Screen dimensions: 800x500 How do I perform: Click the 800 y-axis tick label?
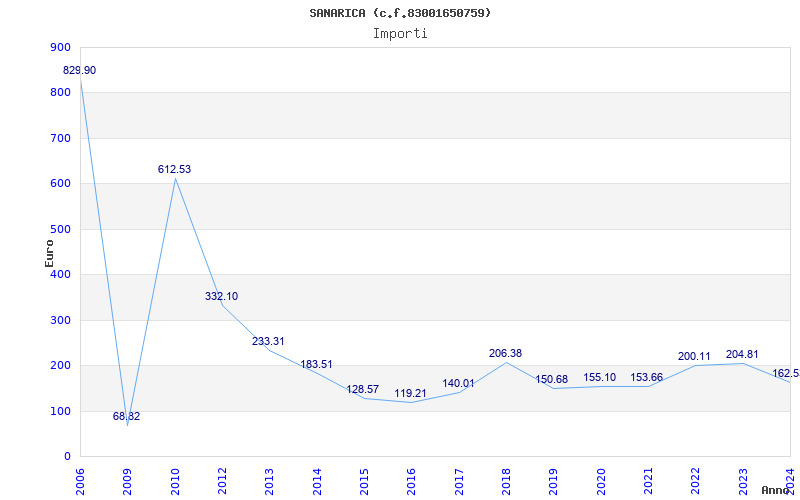(60, 93)
